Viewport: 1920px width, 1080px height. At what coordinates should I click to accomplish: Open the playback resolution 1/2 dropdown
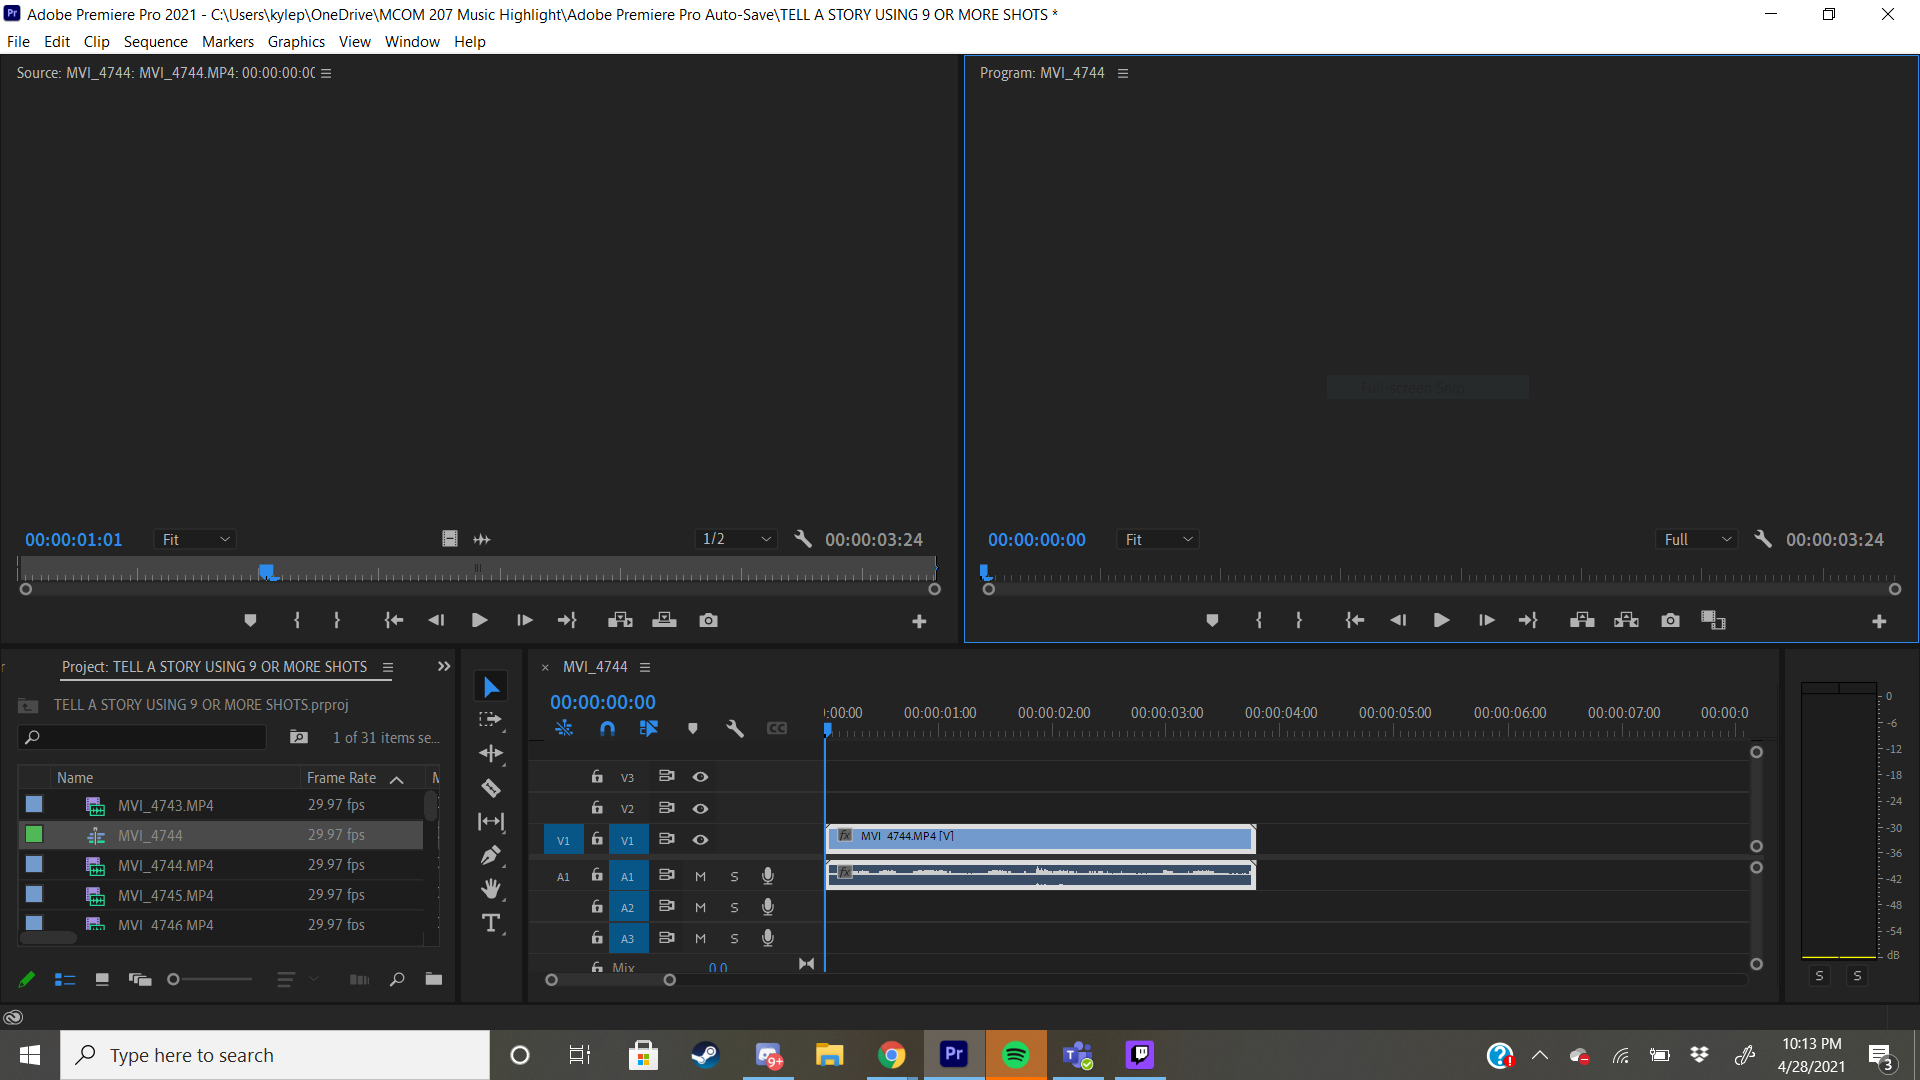737,539
